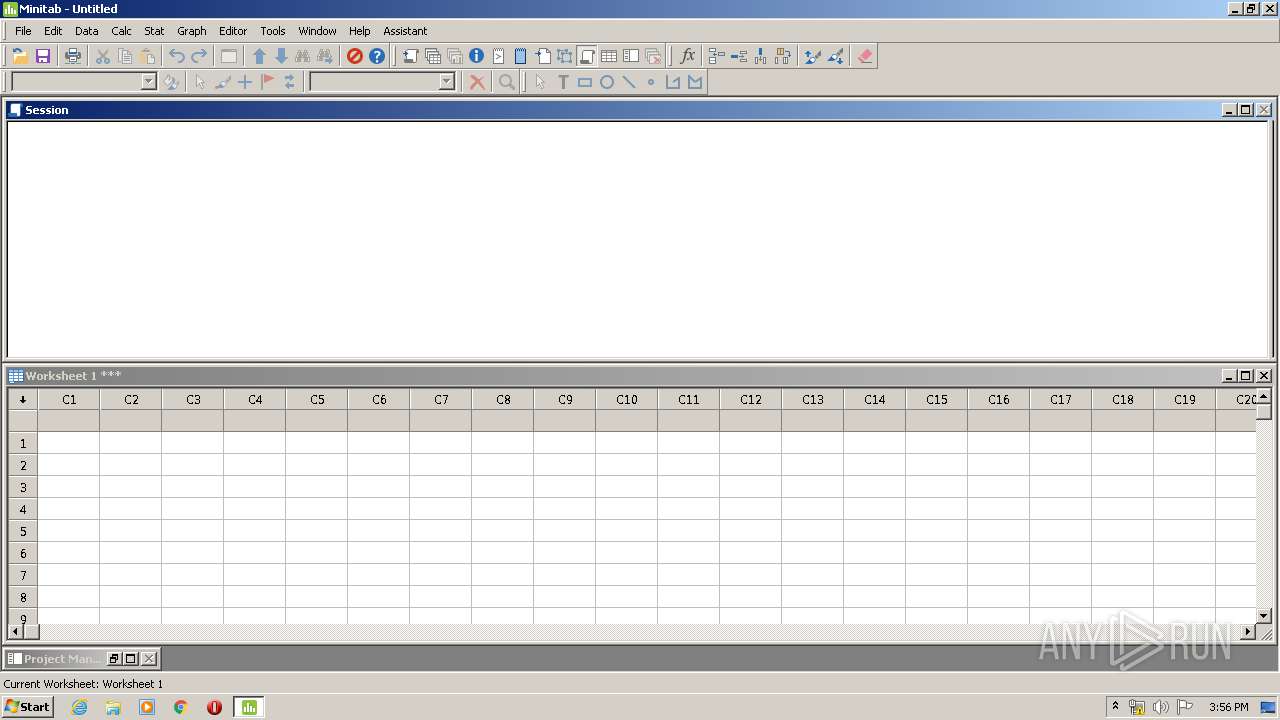Click the worksheet horizontal scrollbar right arrow

pyautogui.click(x=1247, y=632)
